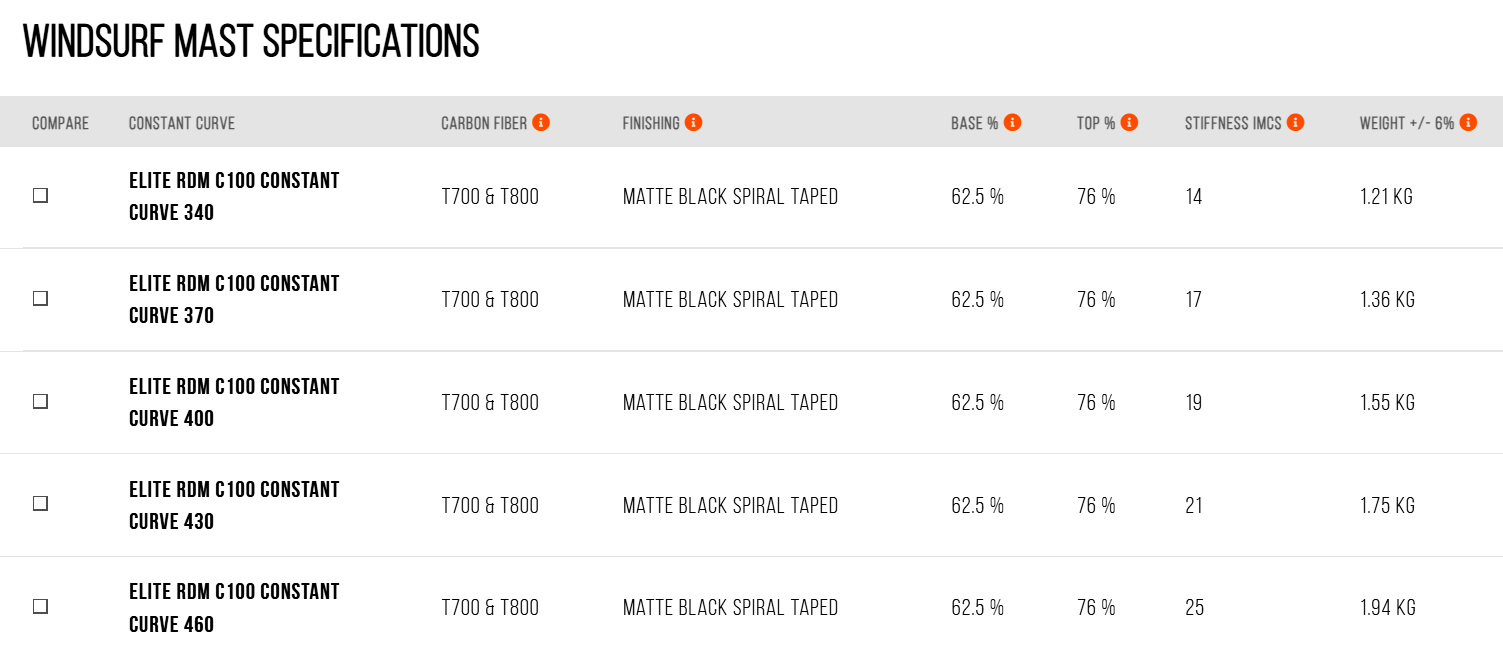The width and height of the screenshot is (1503, 645).
Task: Open Elite RDM C100 Constant Curve 340 link
Action: [234, 196]
